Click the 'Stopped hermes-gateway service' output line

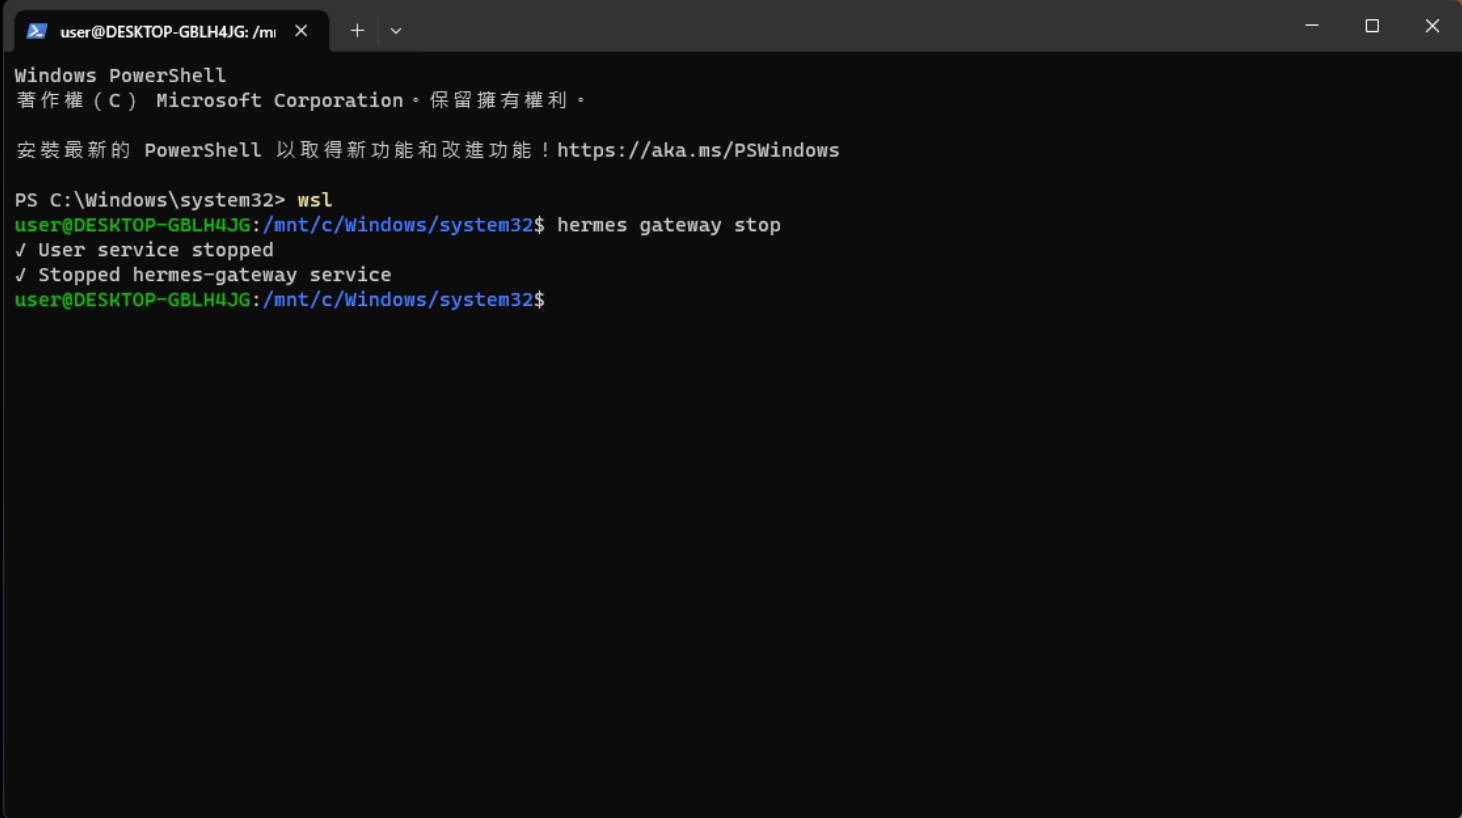point(203,275)
